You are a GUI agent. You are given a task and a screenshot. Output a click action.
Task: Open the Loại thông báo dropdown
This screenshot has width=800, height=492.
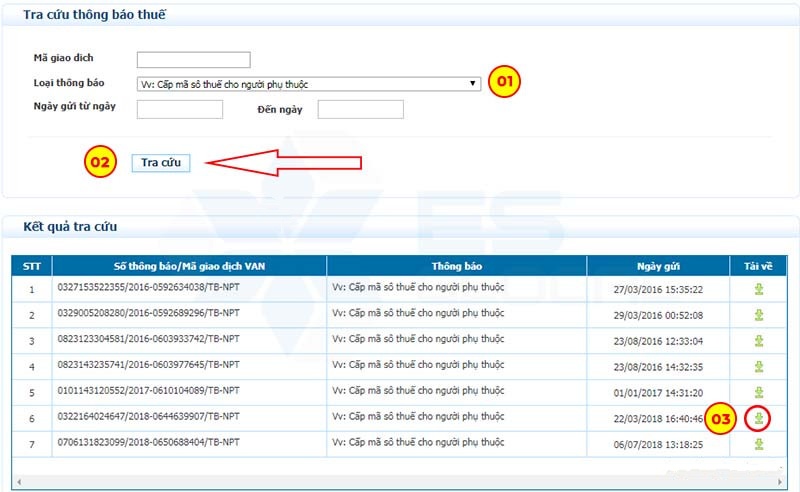pyautogui.click(x=308, y=84)
